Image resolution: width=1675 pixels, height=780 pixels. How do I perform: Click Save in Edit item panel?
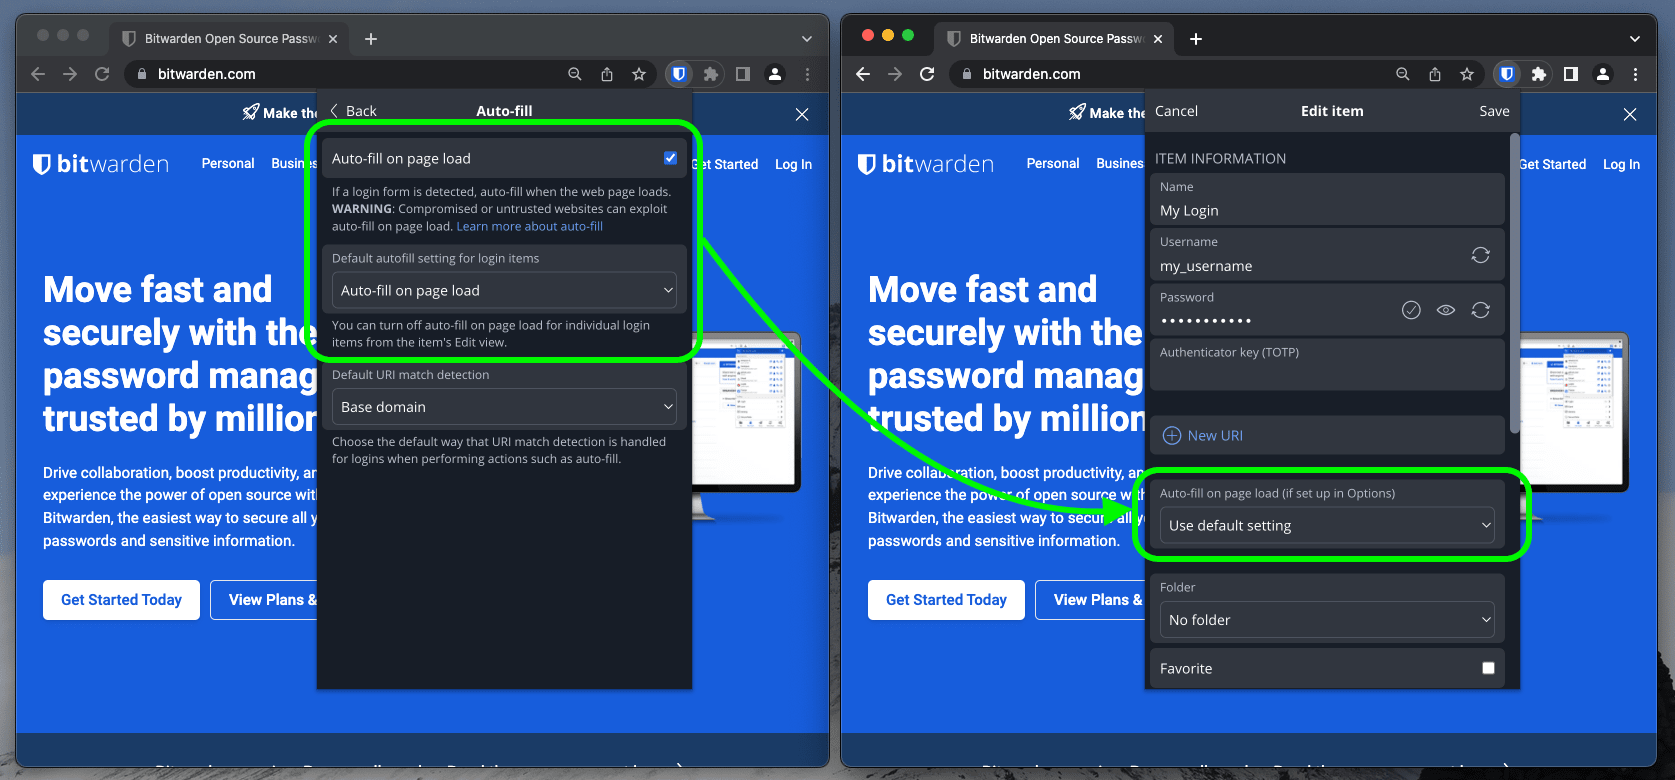[x=1494, y=111]
